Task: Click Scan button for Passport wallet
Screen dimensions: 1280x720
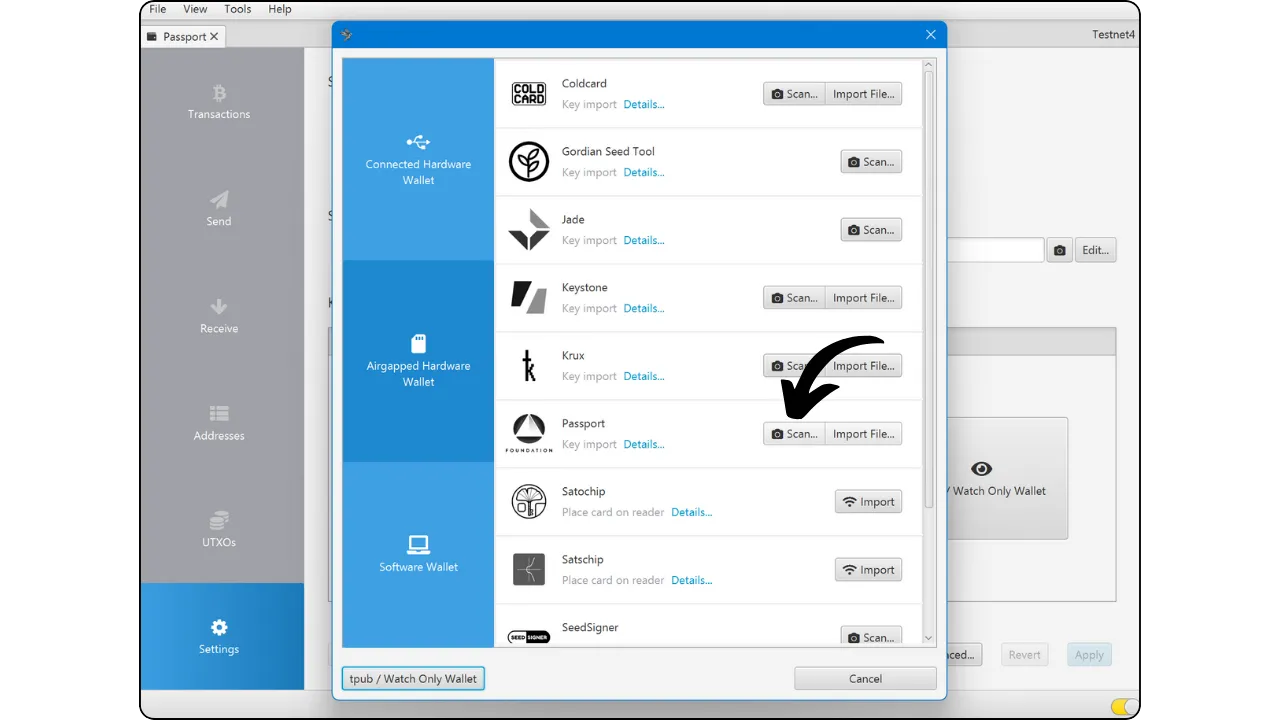Action: 794,434
